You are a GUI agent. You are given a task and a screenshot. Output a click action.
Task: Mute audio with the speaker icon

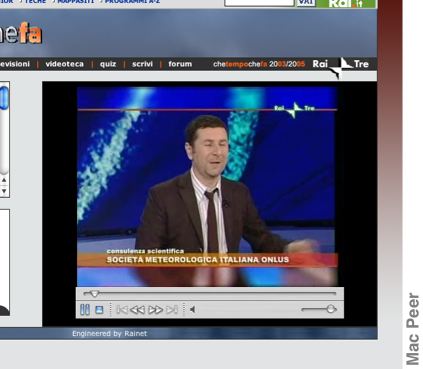point(192,310)
